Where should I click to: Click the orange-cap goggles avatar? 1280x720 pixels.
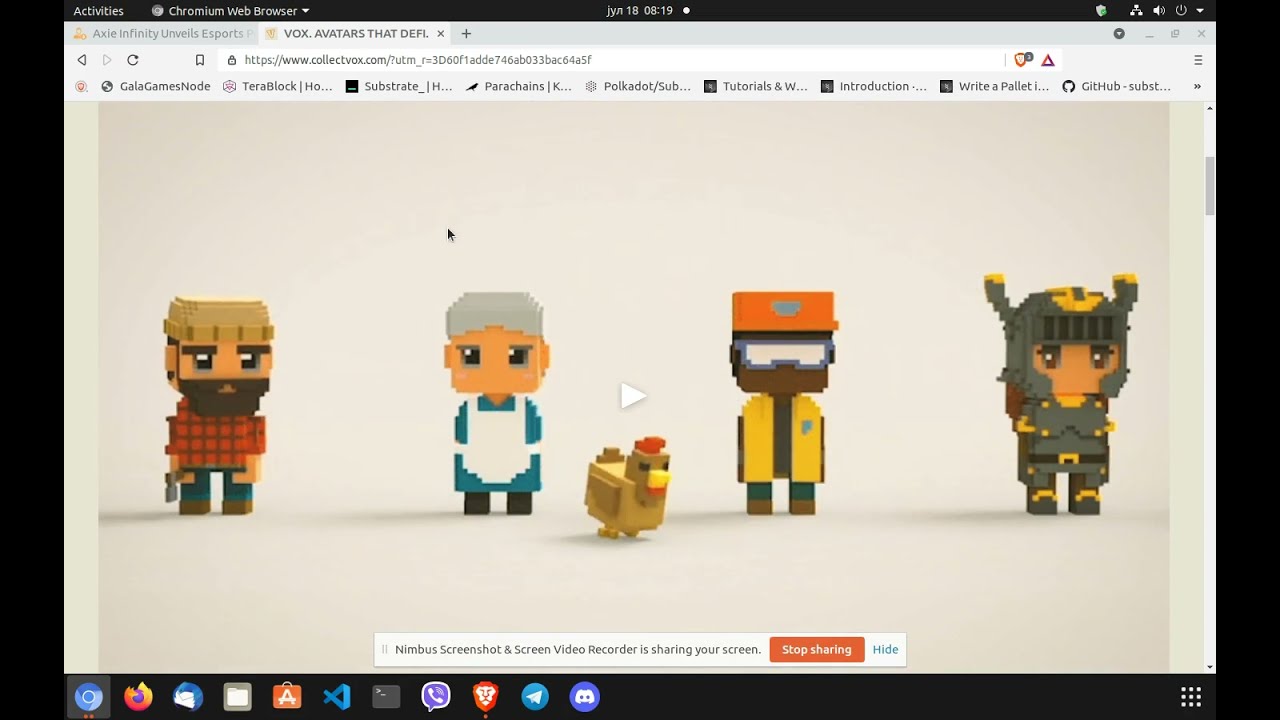pyautogui.click(x=783, y=402)
